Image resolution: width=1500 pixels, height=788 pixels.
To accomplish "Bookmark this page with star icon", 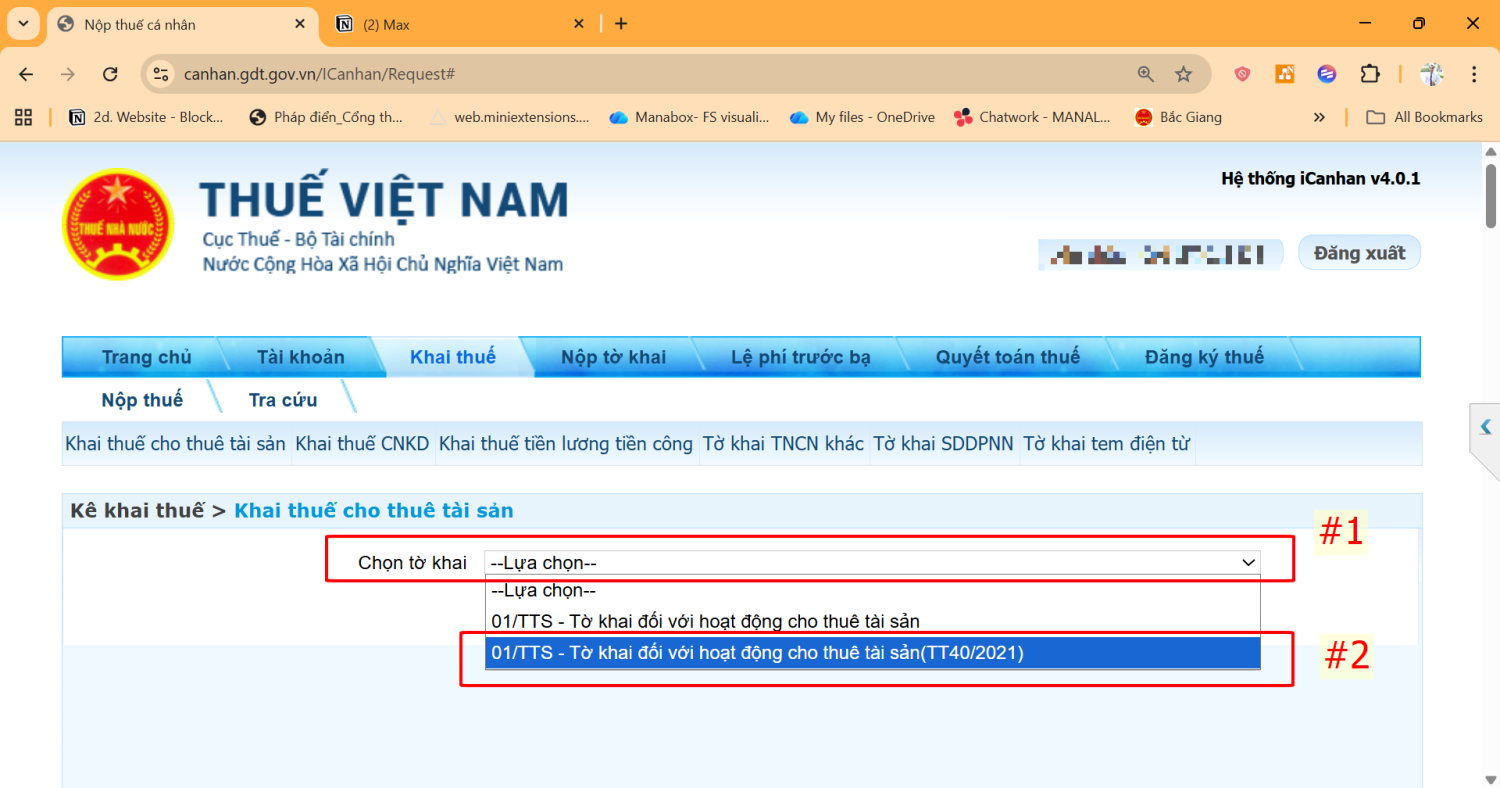I will (1183, 74).
